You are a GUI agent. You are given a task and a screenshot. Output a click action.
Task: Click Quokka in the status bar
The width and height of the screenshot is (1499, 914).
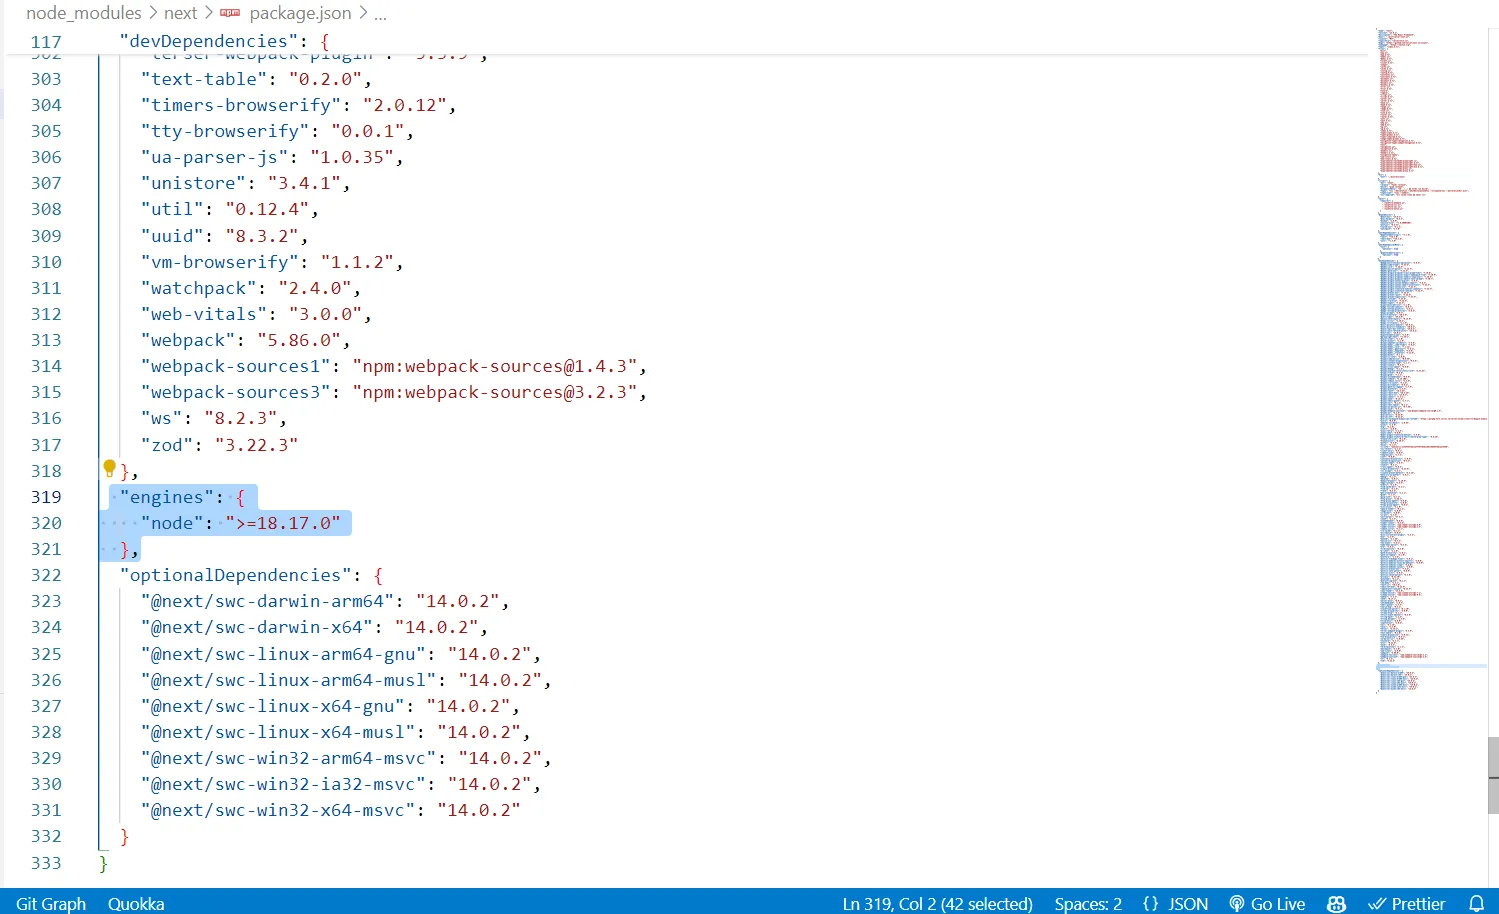click(136, 903)
